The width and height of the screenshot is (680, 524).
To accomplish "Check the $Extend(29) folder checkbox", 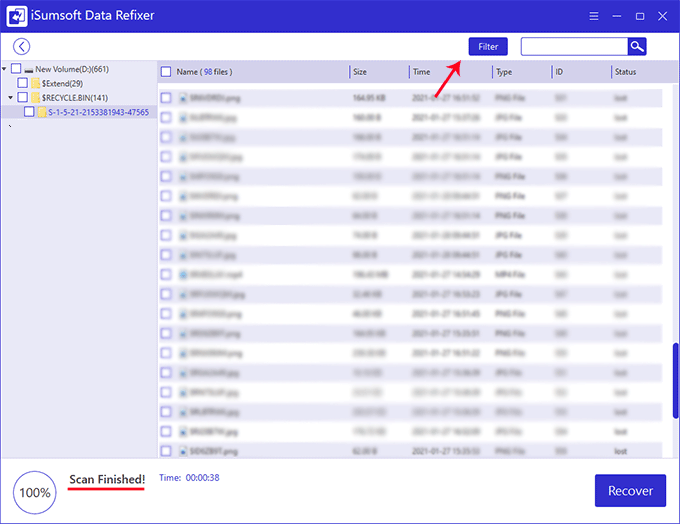I will [23, 83].
